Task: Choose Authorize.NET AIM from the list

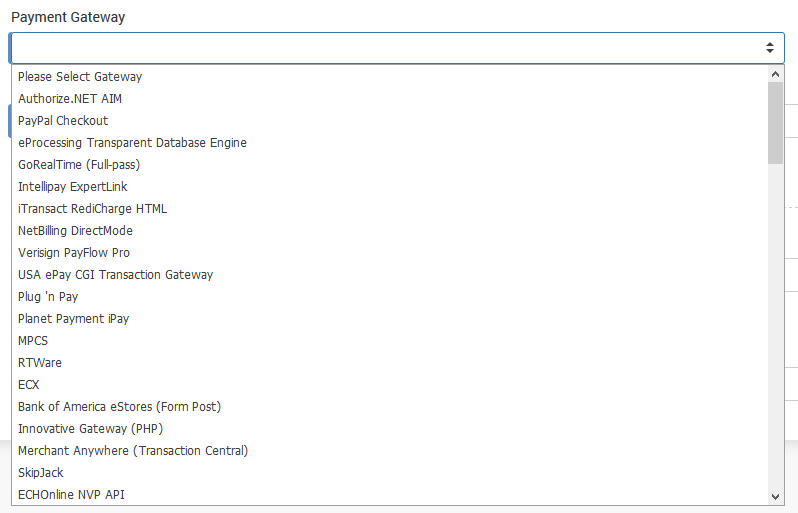Action: click(70, 99)
